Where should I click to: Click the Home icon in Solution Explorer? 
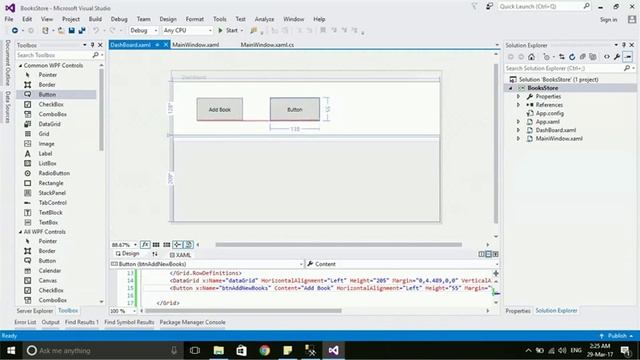point(531,57)
